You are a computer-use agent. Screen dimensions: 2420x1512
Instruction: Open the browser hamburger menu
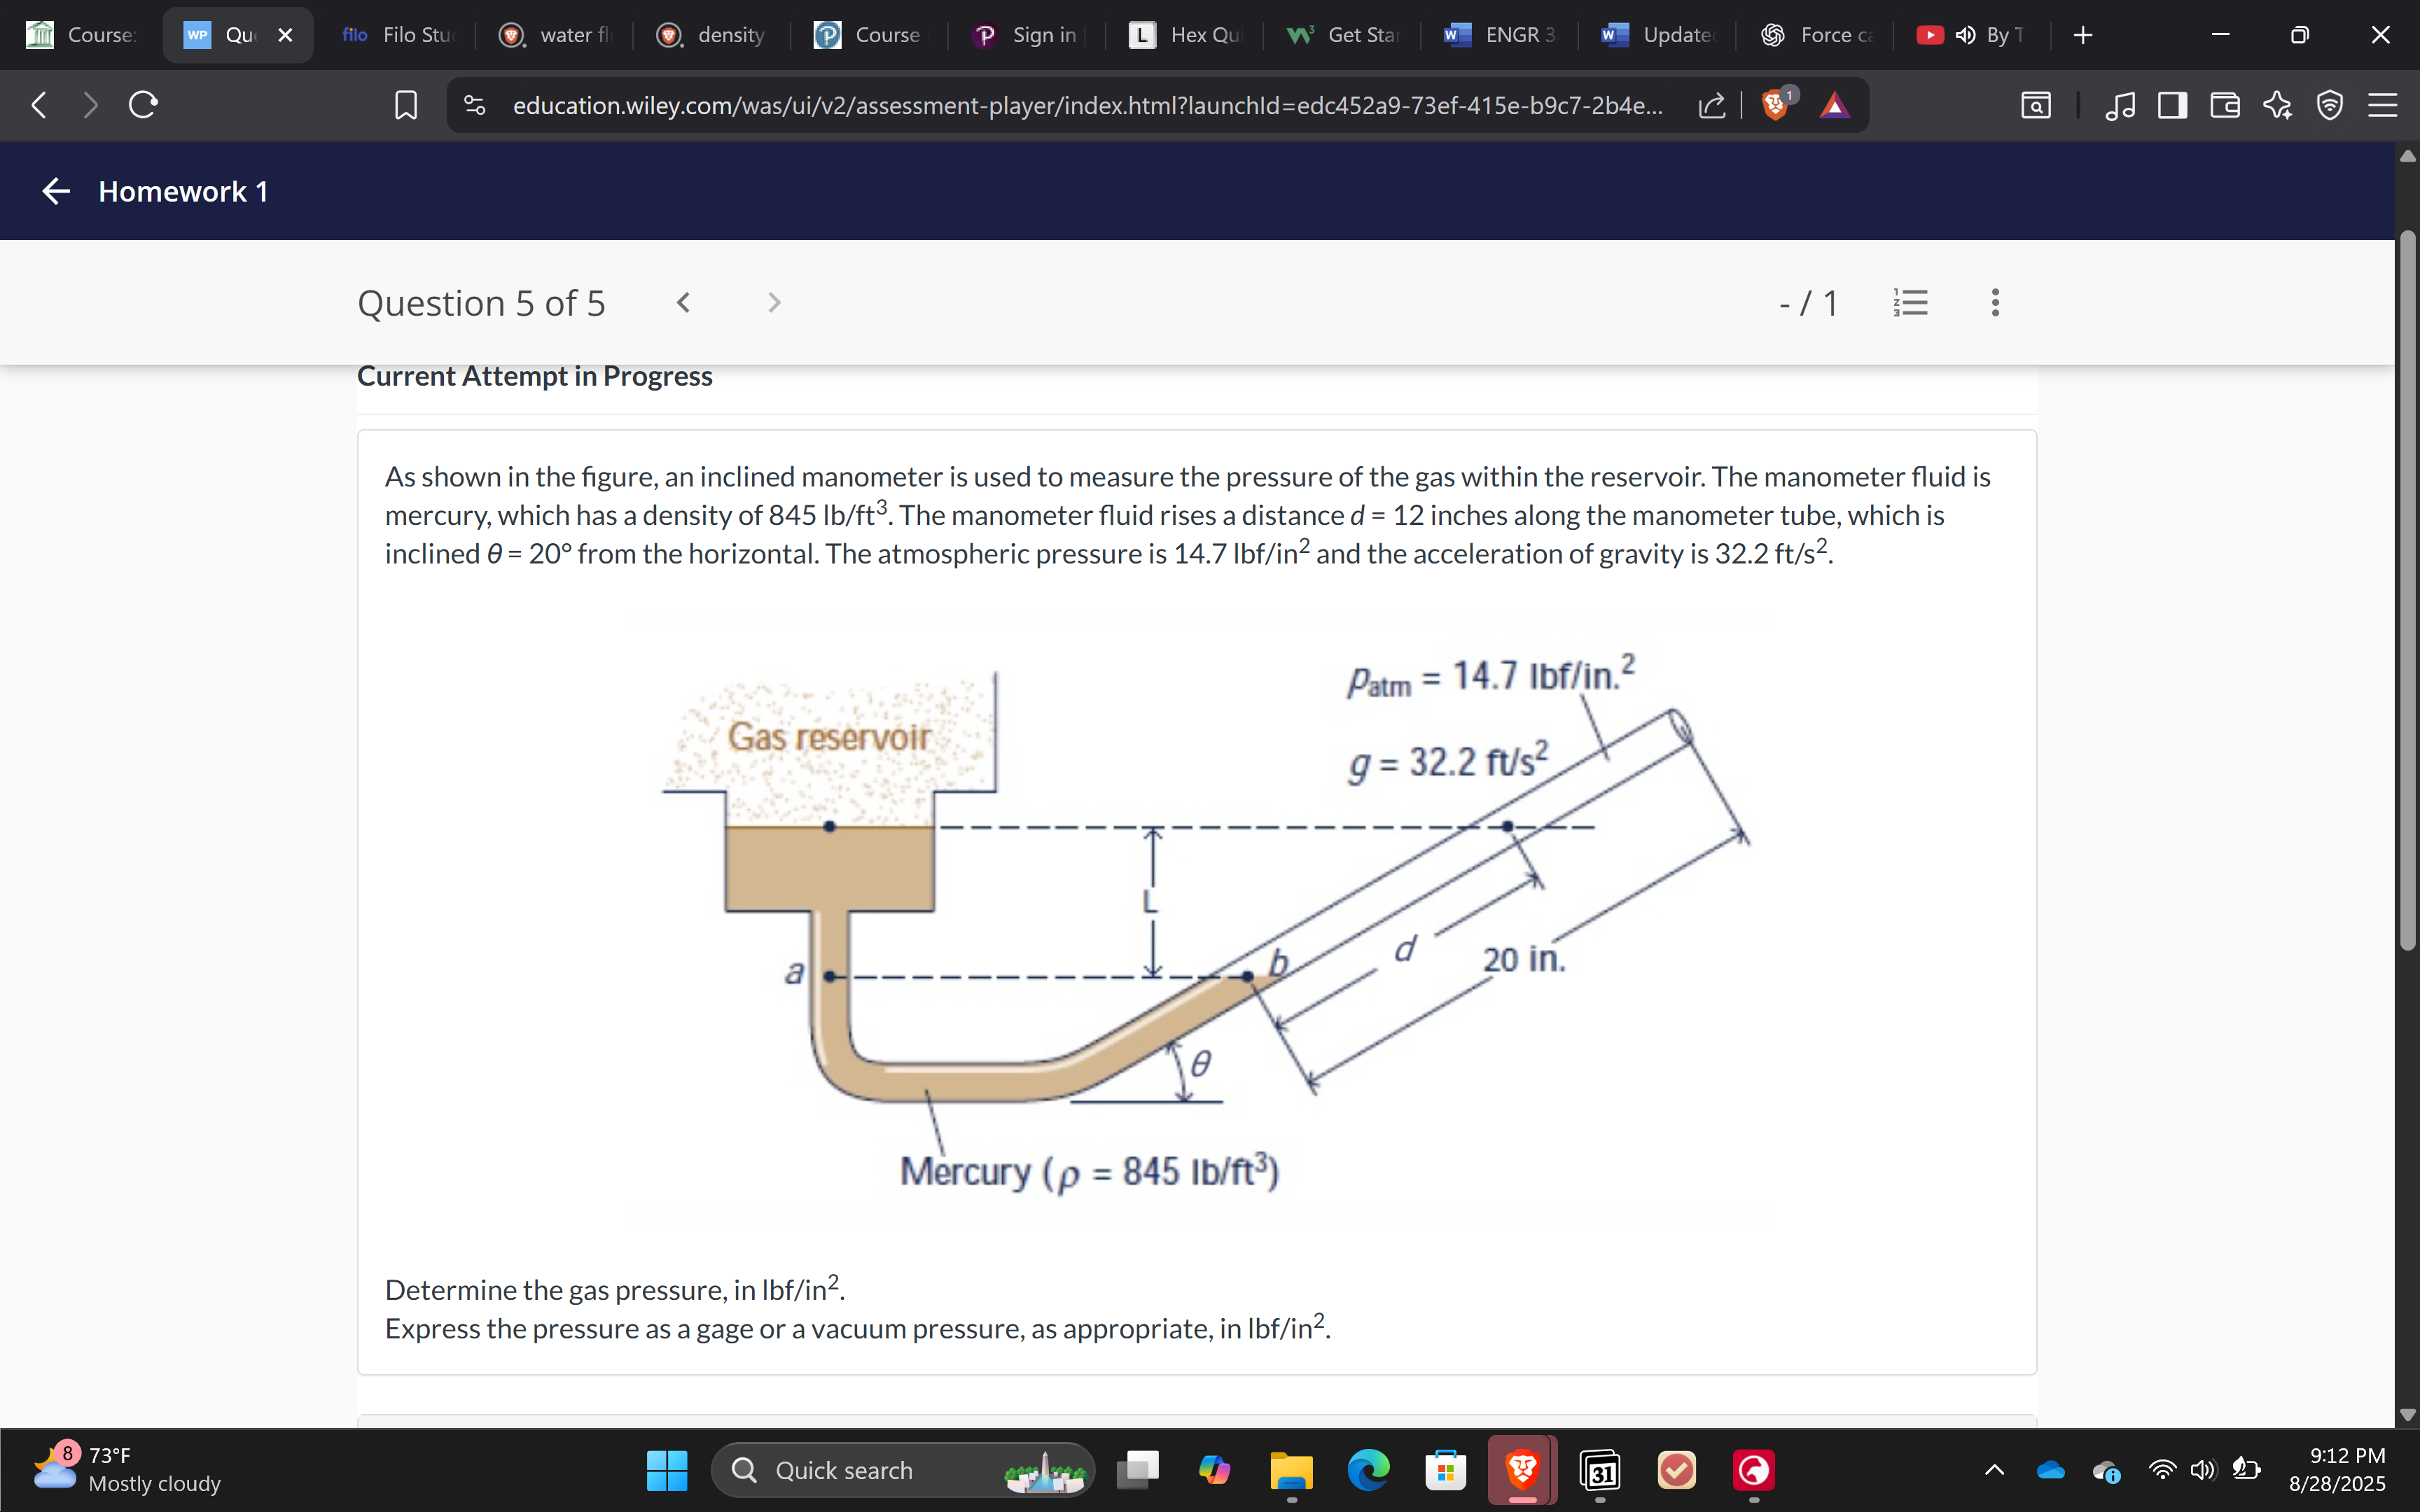pos(2382,105)
